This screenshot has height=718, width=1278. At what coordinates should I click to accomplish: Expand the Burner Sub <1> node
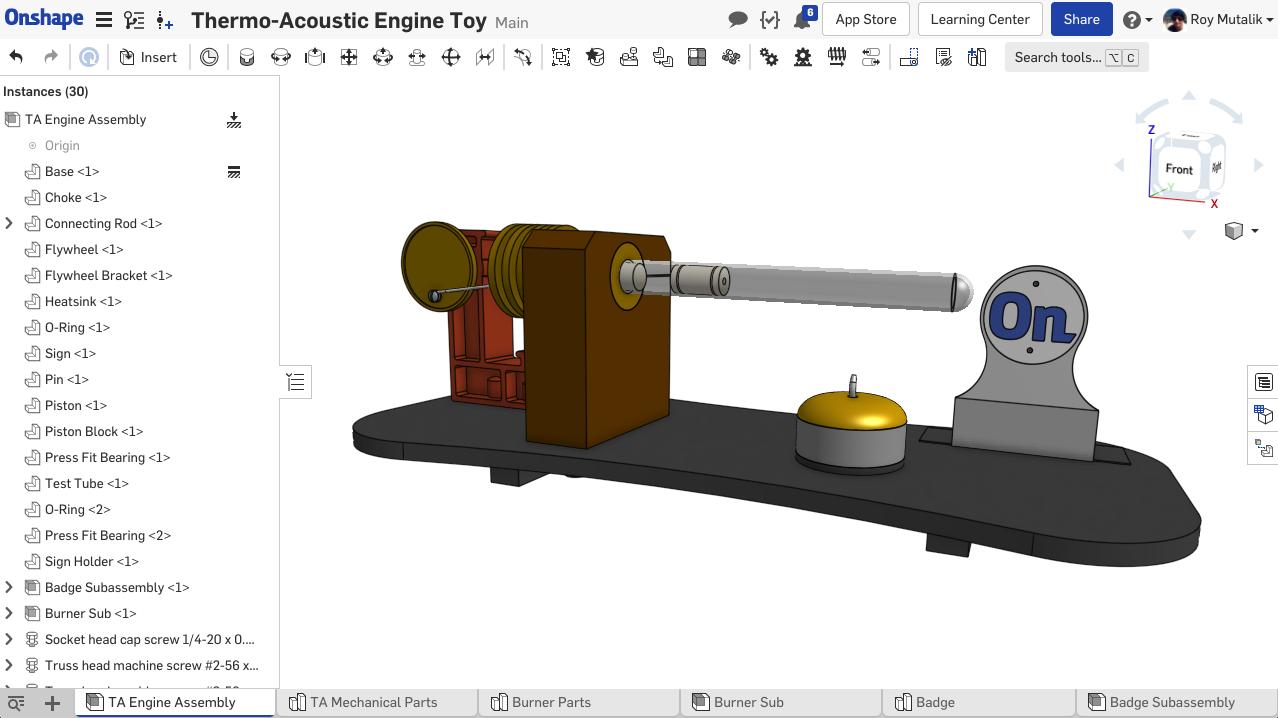point(9,614)
